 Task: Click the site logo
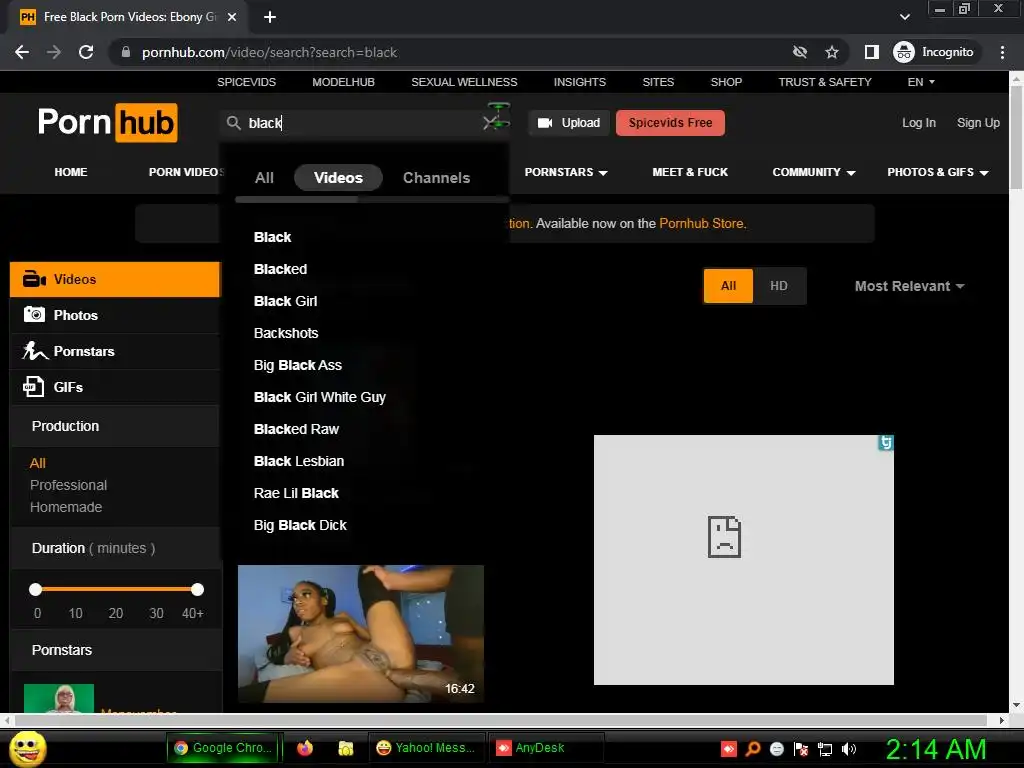point(108,122)
